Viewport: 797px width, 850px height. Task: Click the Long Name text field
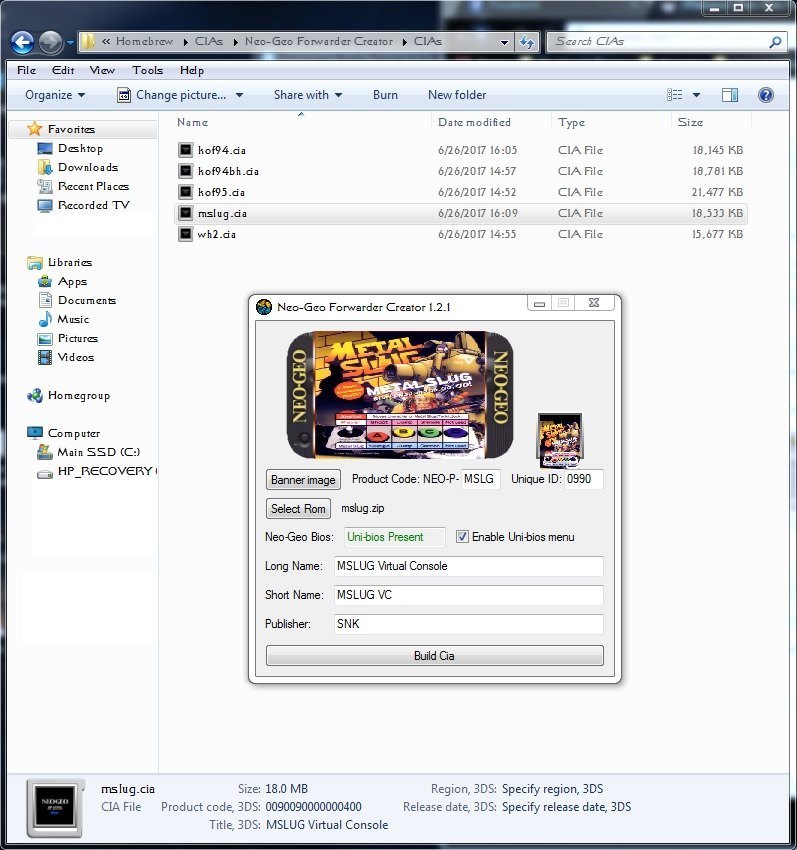pos(468,566)
